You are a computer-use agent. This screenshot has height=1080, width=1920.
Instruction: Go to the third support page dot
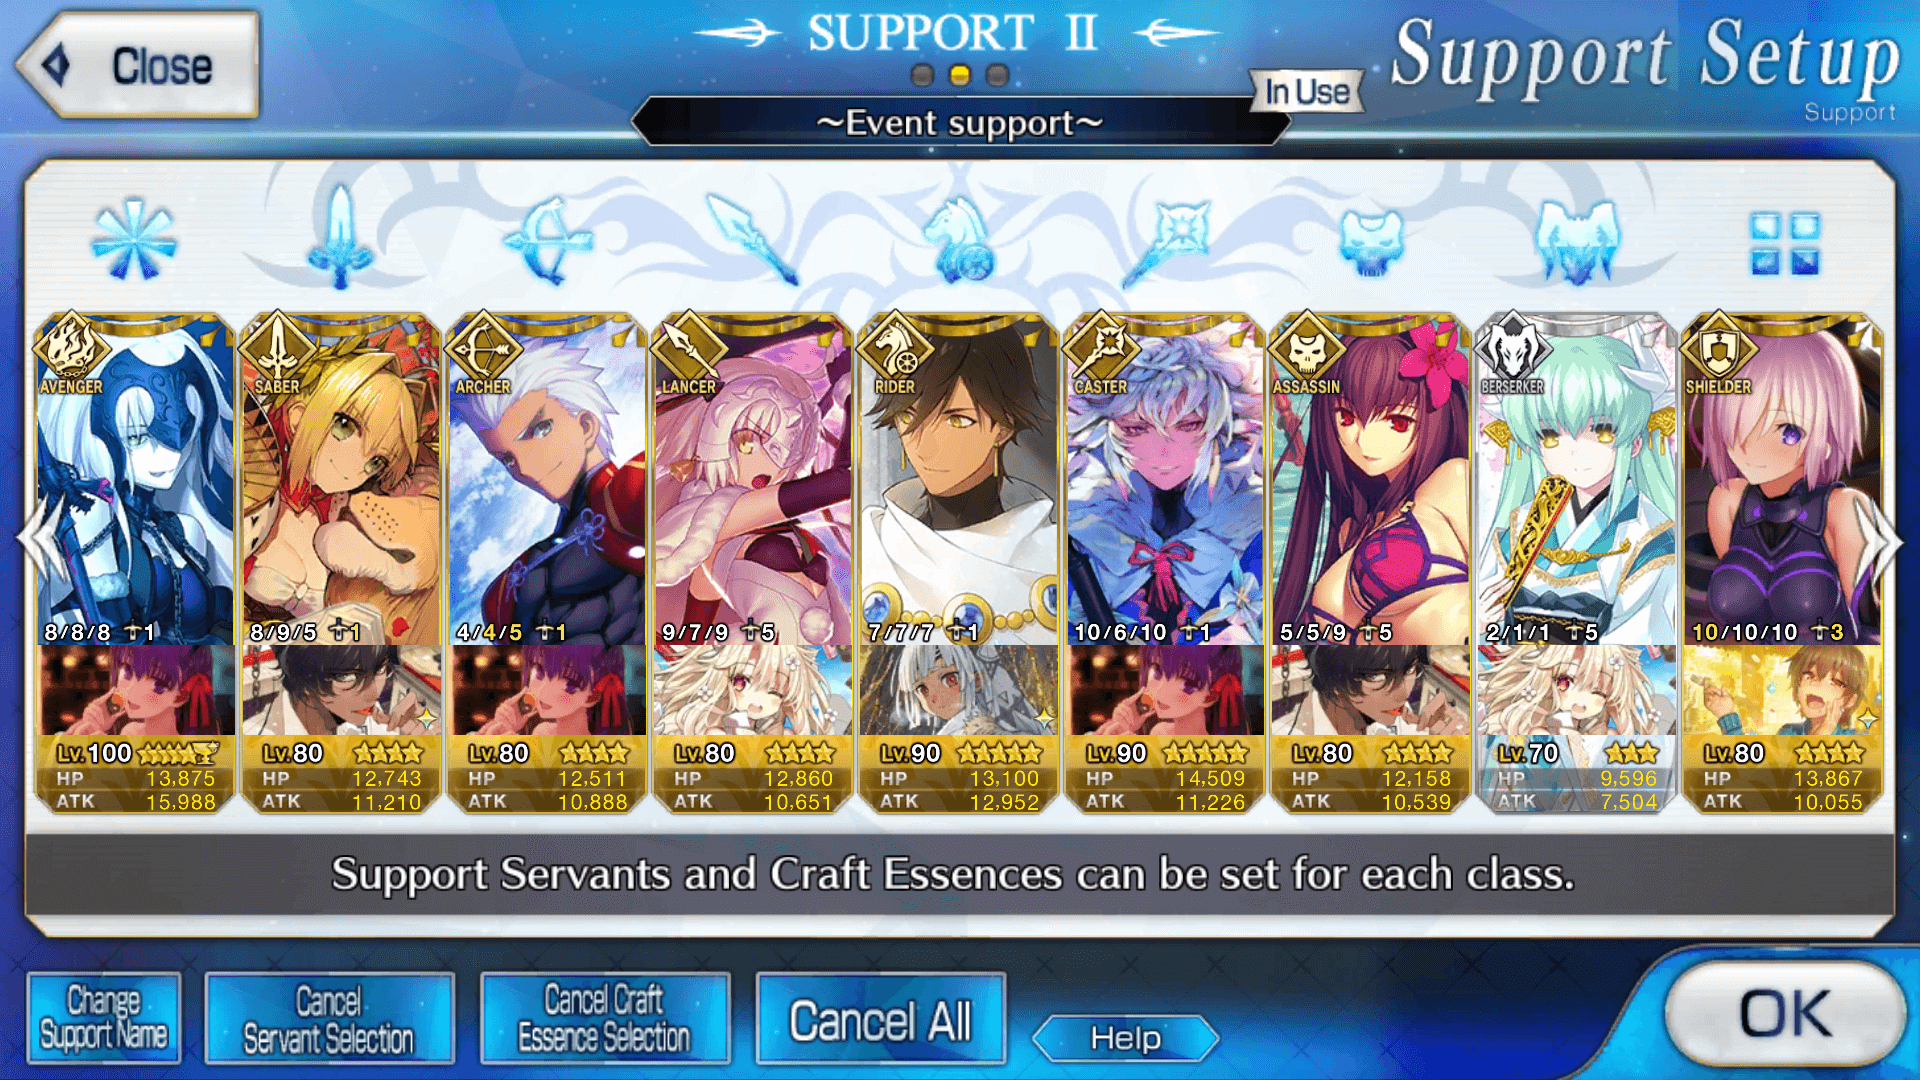tap(997, 75)
